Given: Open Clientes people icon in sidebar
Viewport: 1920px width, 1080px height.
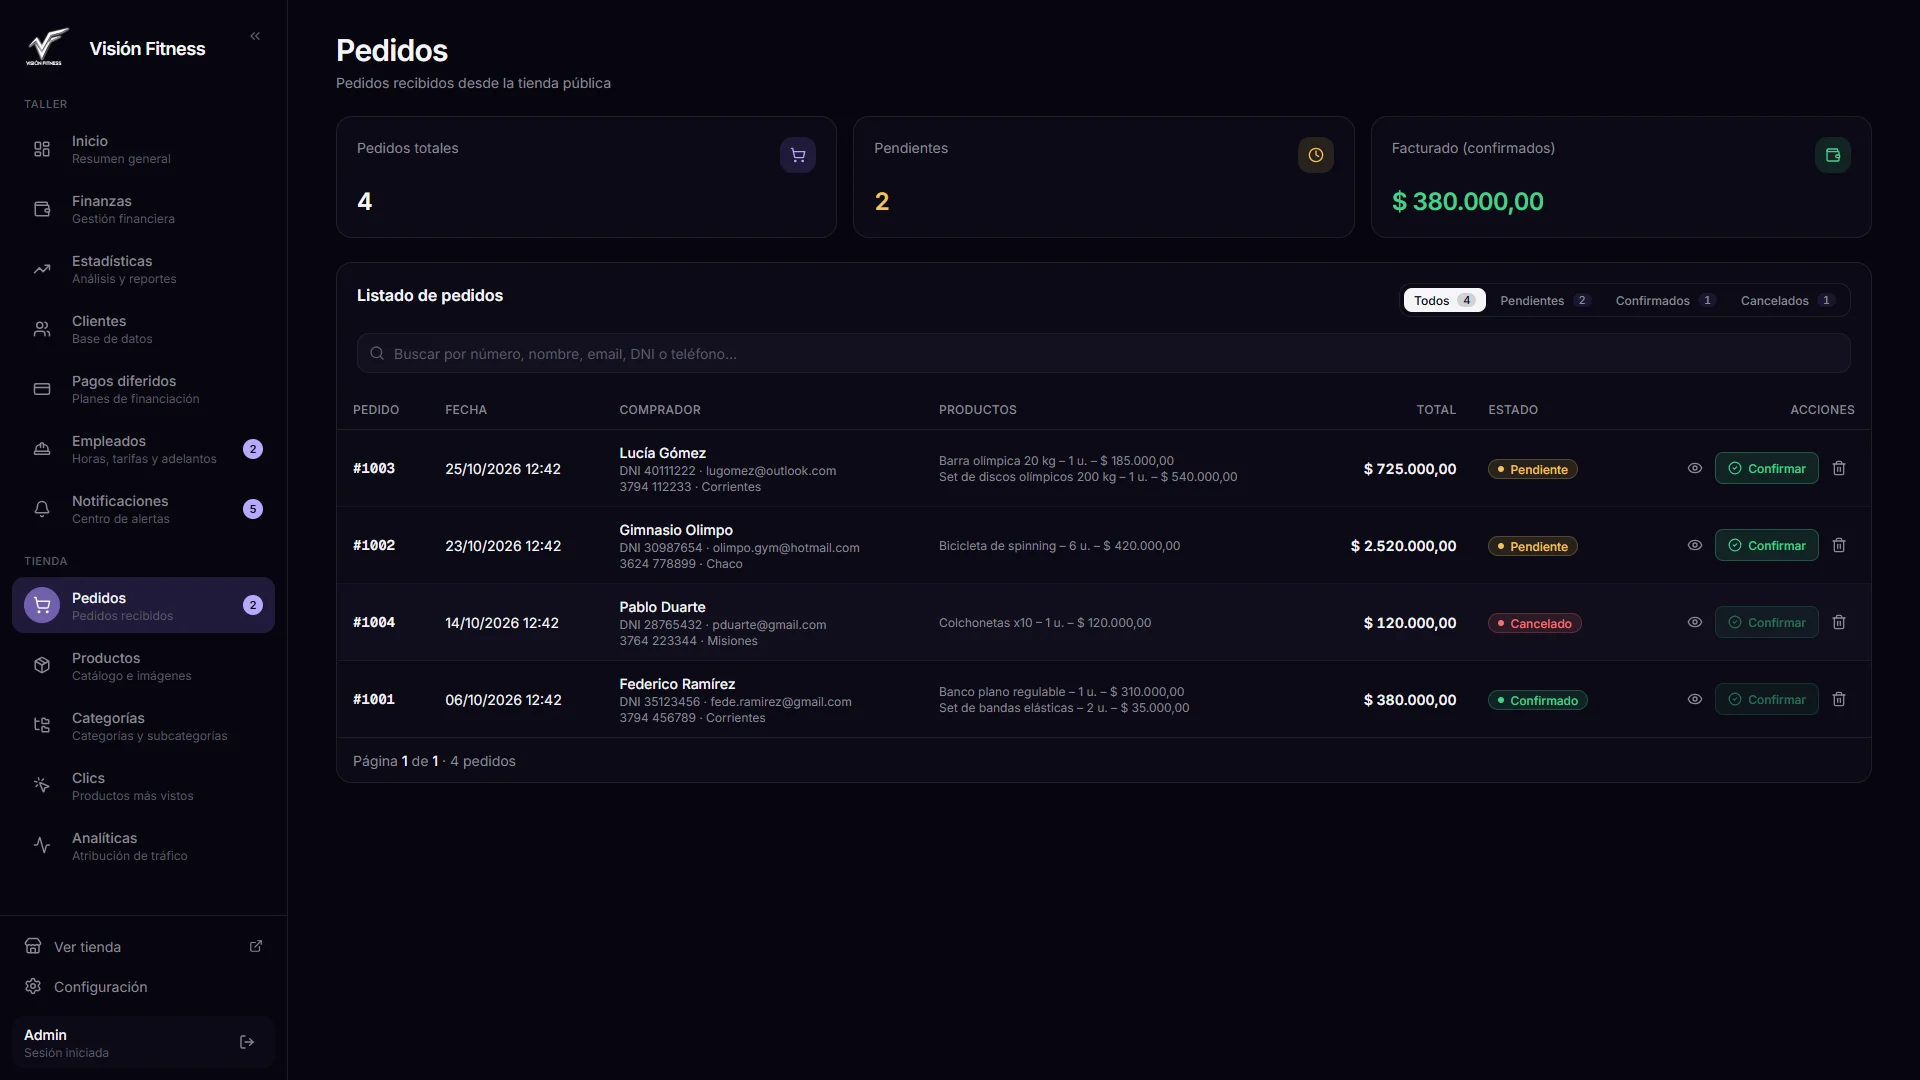Looking at the screenshot, I should (x=42, y=329).
